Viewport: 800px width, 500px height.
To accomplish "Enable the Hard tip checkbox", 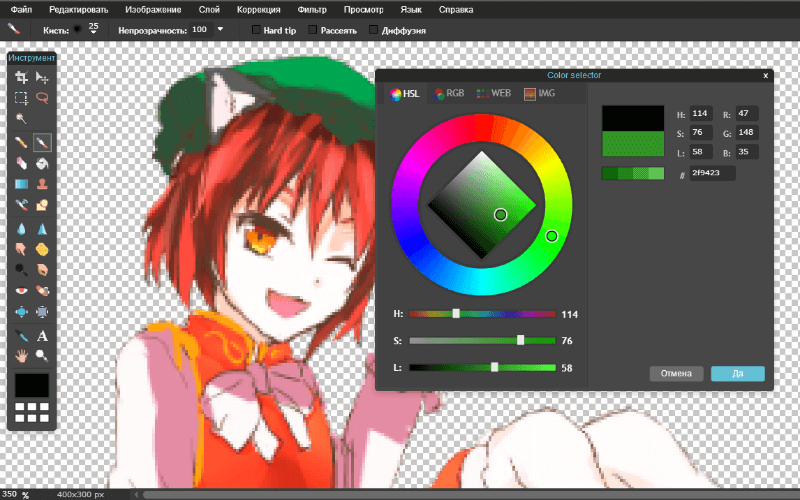I will pyautogui.click(x=256, y=30).
